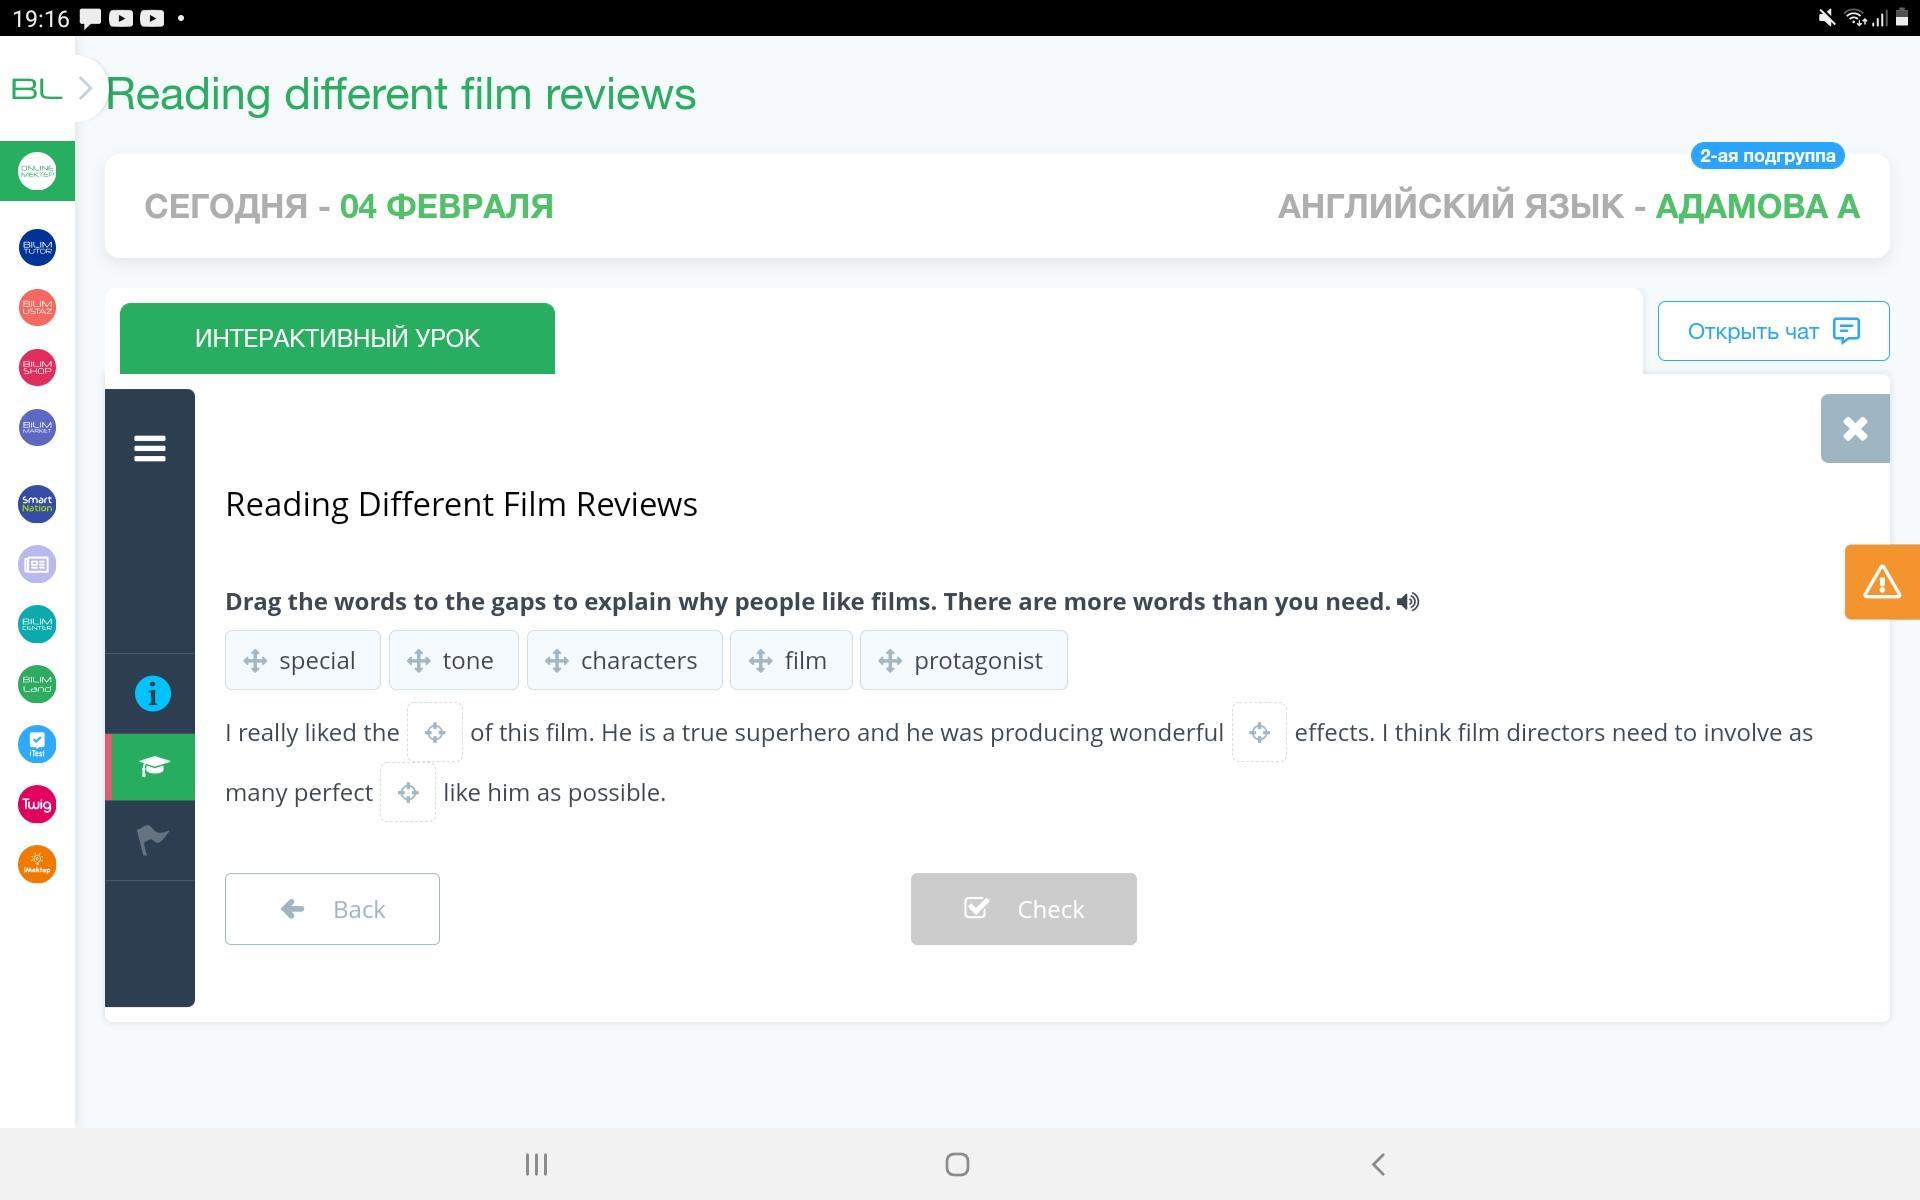This screenshot has width=1920, height=1200.
Task: Play audio with the speaker icon
Action: [1408, 602]
